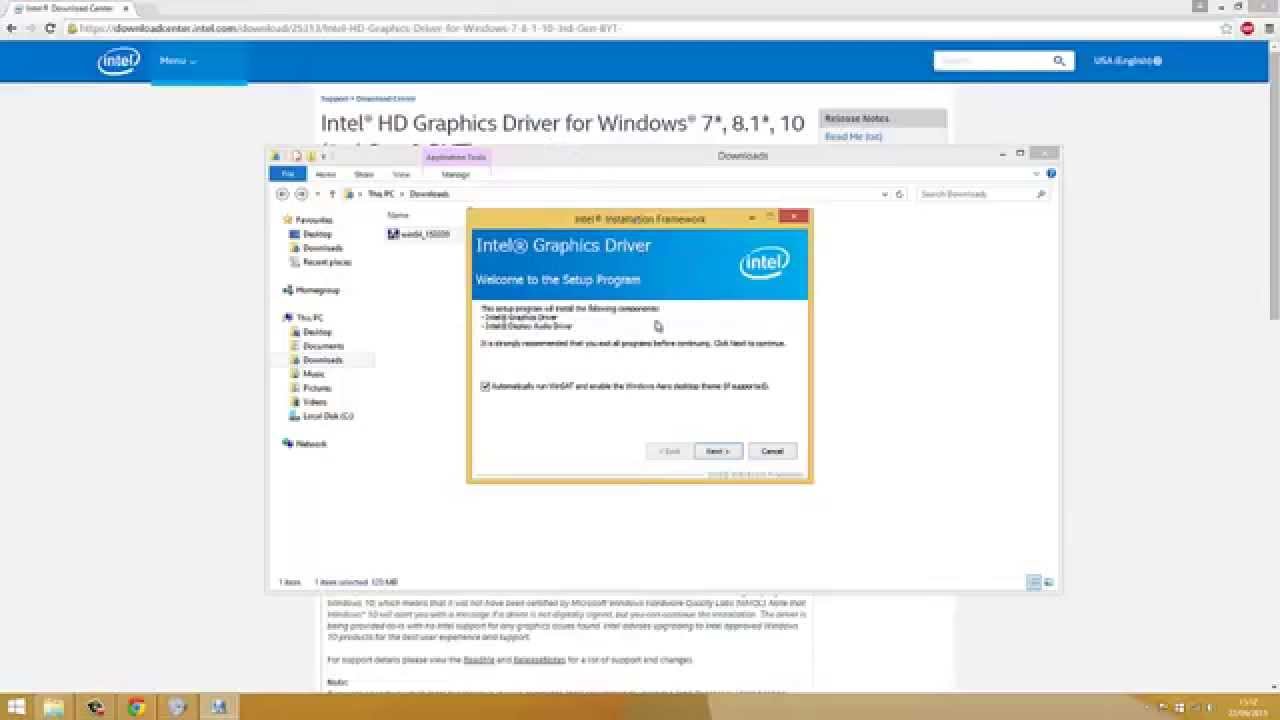Open the Share ribbon tab in Explorer

[x=364, y=174]
